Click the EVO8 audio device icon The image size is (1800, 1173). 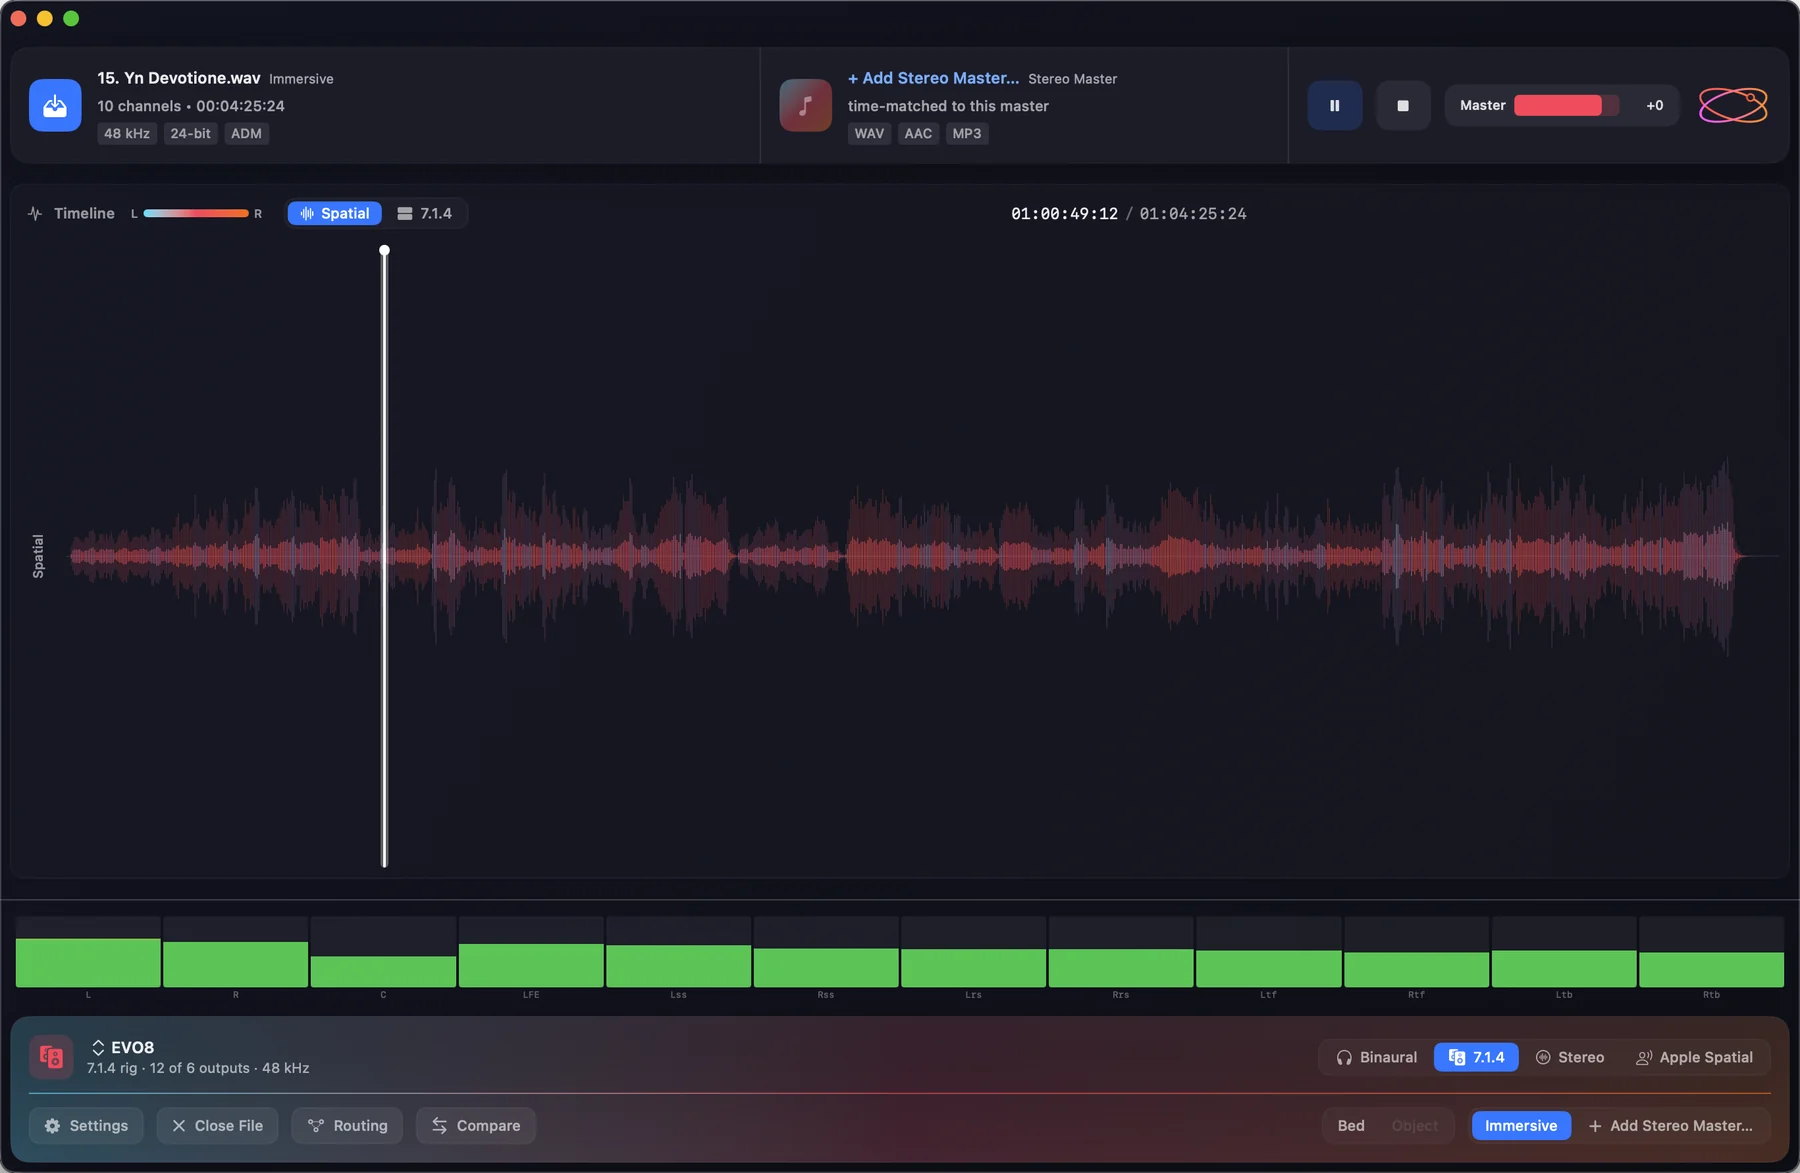[x=51, y=1057]
